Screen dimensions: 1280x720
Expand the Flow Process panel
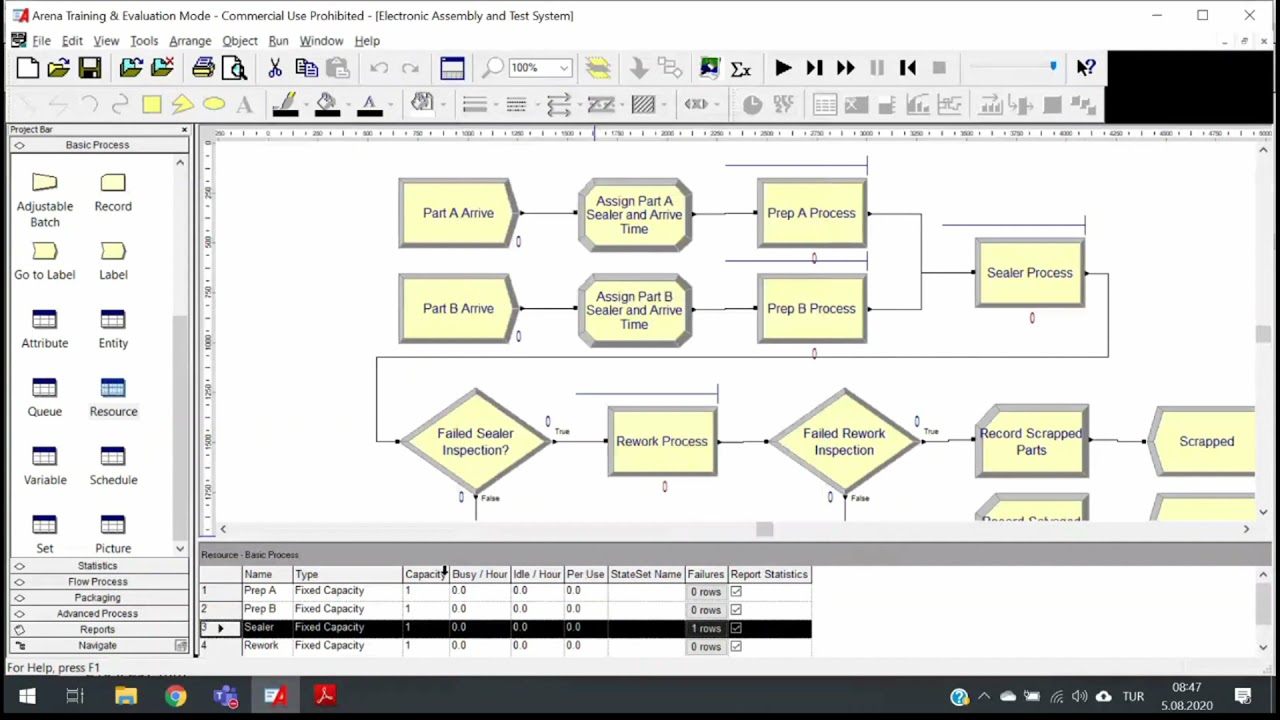click(x=97, y=582)
